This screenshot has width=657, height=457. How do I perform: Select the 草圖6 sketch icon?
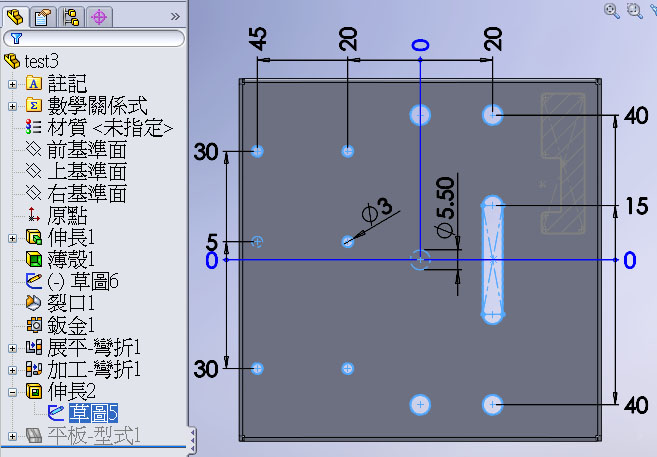[x=34, y=281]
